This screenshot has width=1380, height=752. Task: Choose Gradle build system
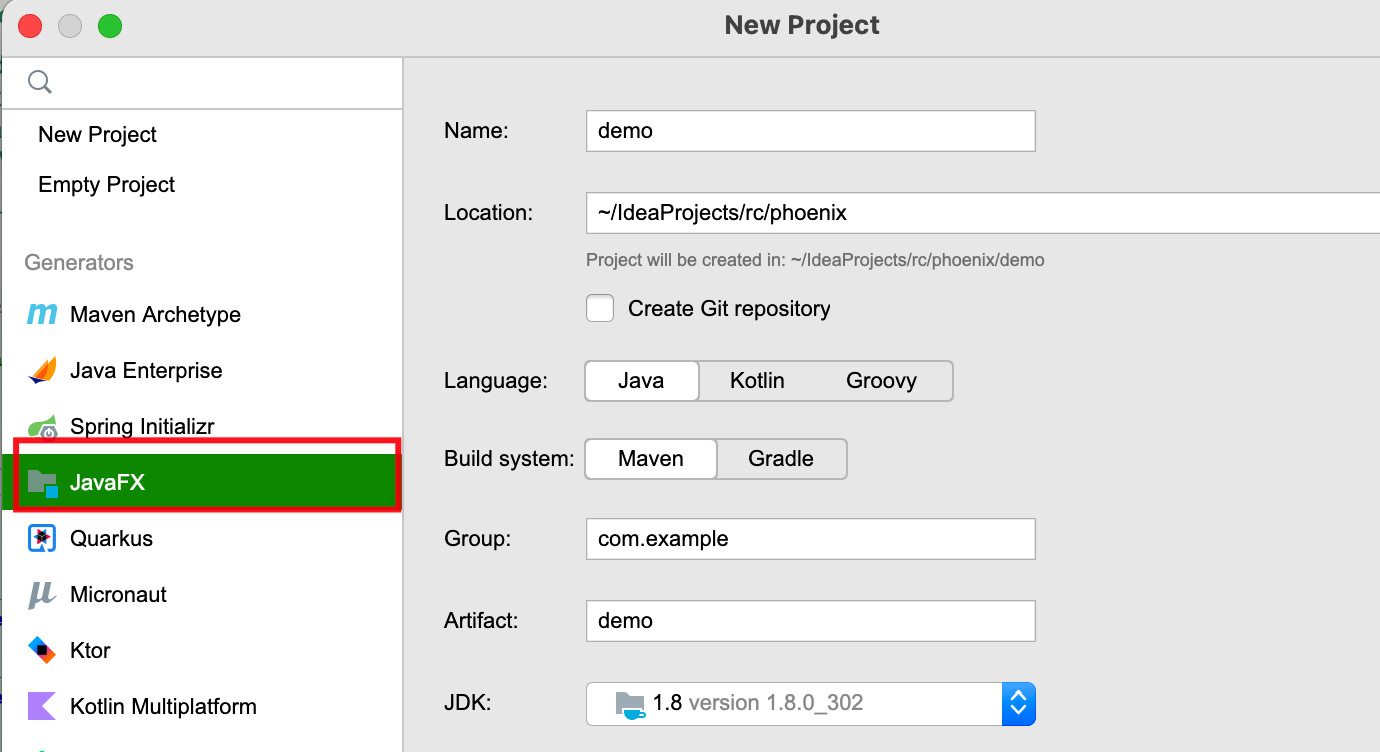[781, 459]
